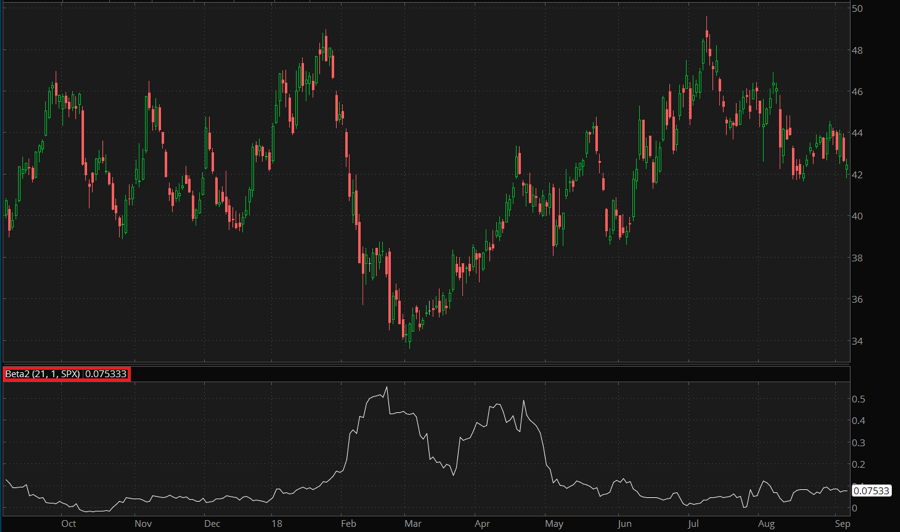Click the 34 level on price axis
This screenshot has height=532, width=900.
click(x=858, y=341)
